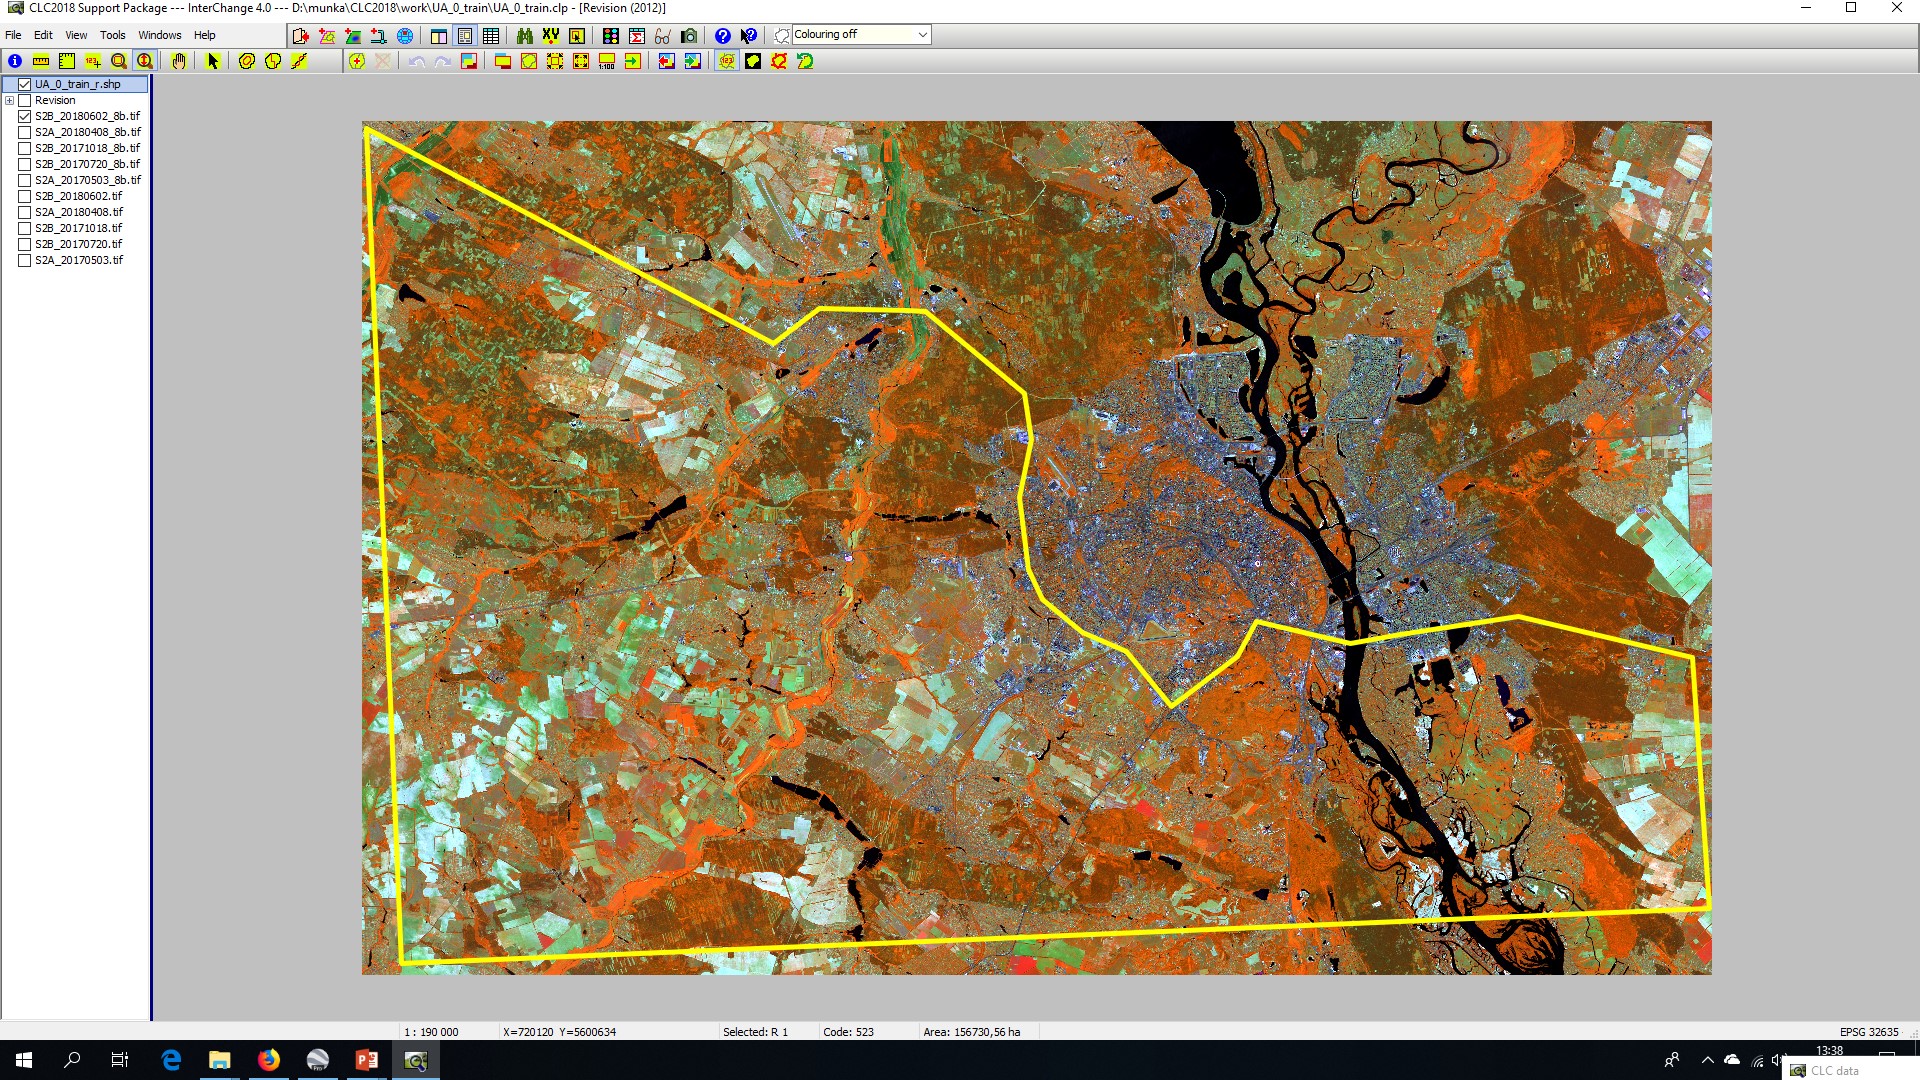1920x1080 pixels.
Task: Open help with blue question mark
Action: pos(723,35)
